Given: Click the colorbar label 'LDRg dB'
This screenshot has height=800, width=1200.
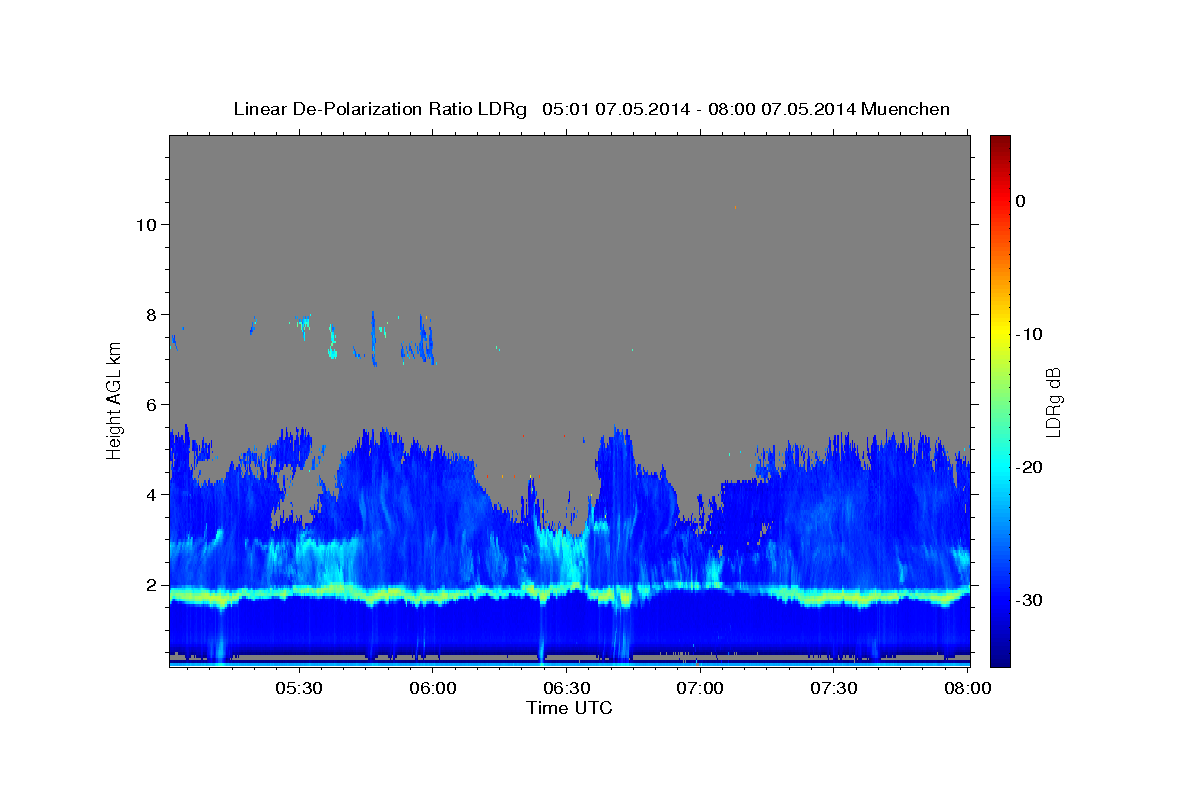Looking at the screenshot, I should [1053, 401].
